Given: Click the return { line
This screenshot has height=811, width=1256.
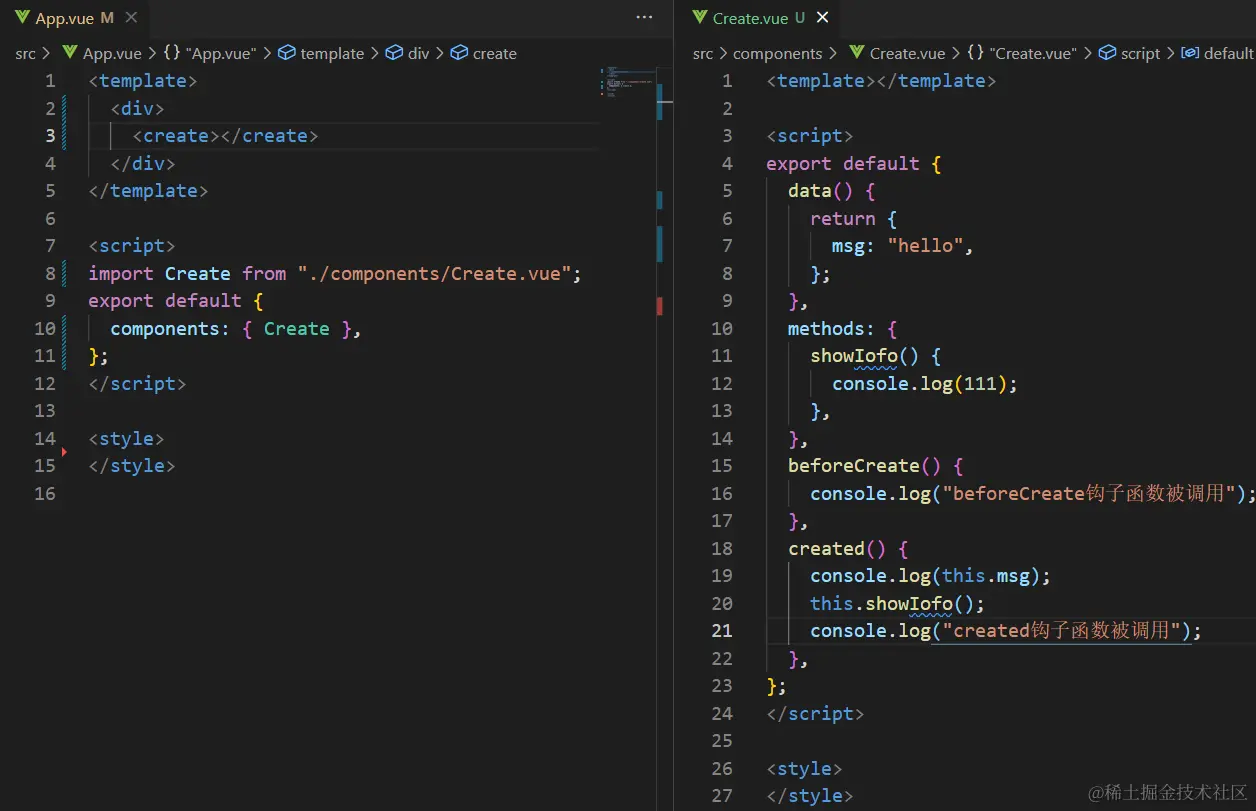Looking at the screenshot, I should coord(854,218).
